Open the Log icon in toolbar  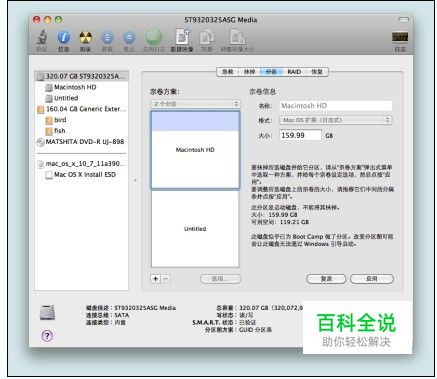(400, 37)
